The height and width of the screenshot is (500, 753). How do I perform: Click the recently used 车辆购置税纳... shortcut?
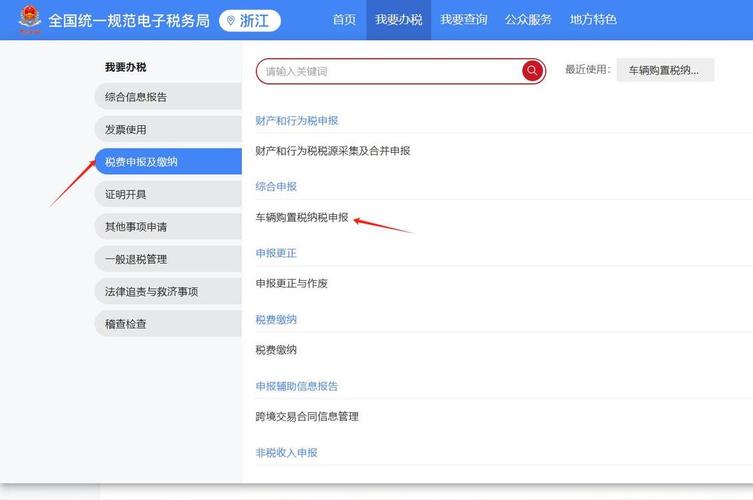(x=665, y=70)
